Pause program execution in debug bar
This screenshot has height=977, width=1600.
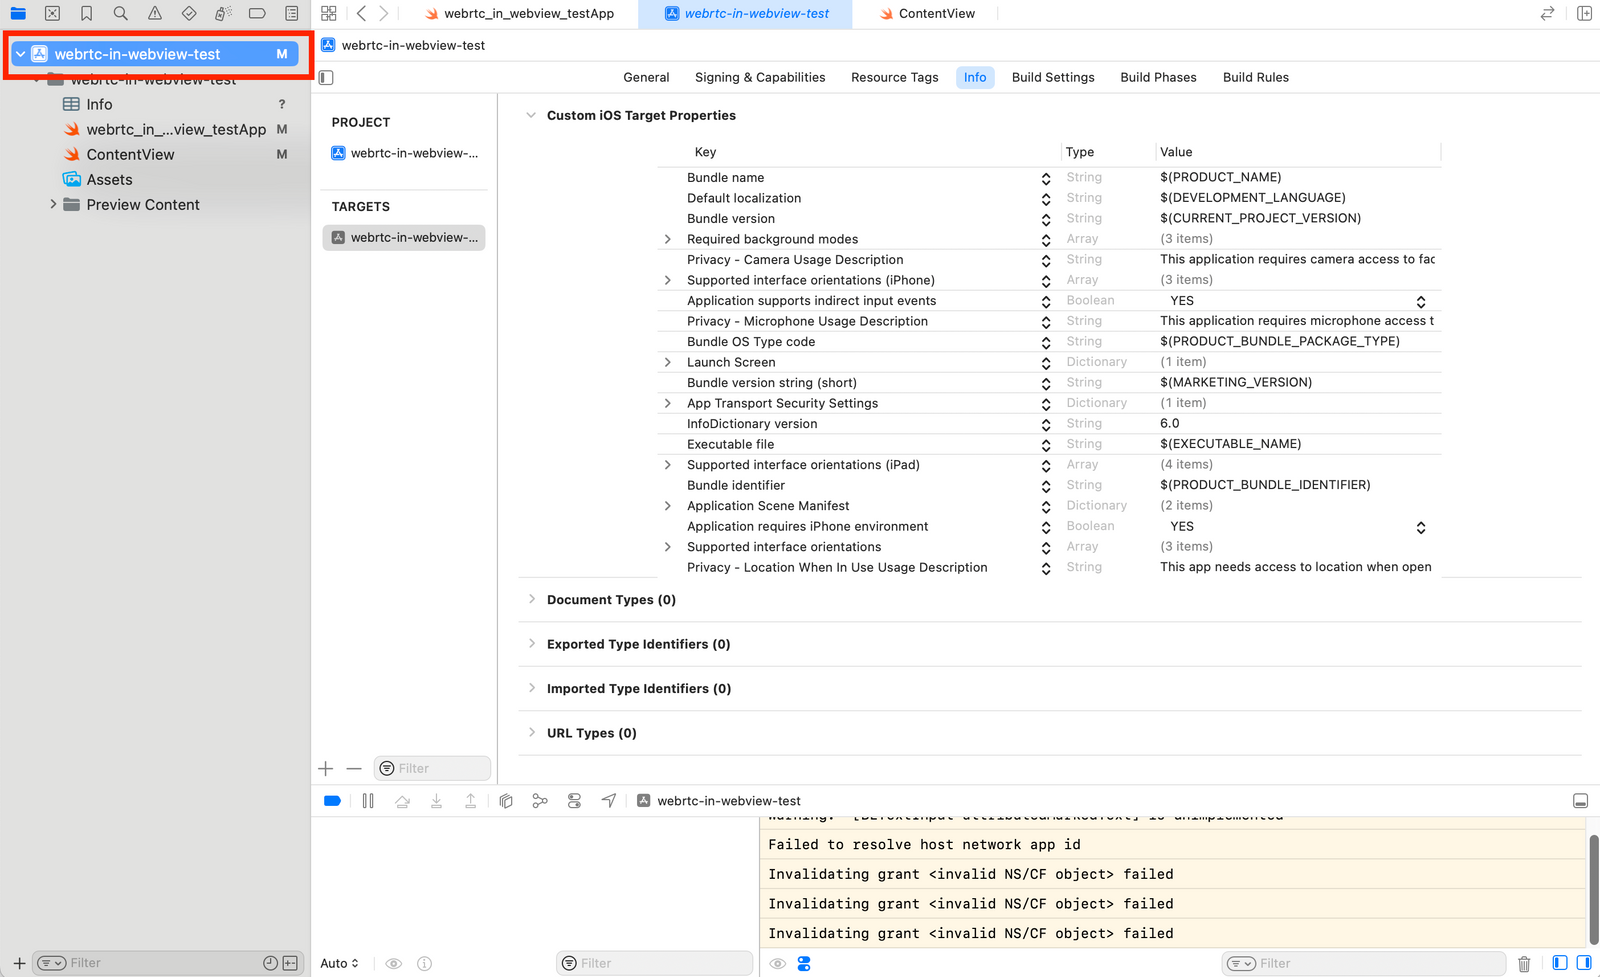(368, 801)
